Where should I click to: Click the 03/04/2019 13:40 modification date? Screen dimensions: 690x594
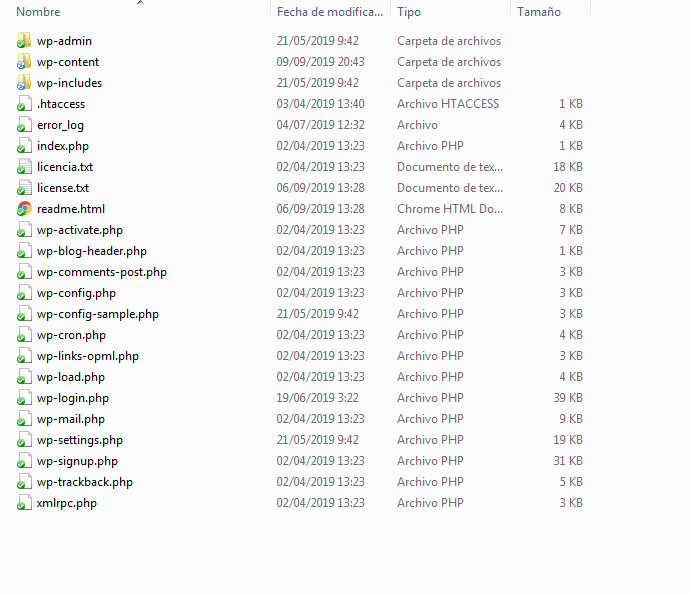point(320,104)
